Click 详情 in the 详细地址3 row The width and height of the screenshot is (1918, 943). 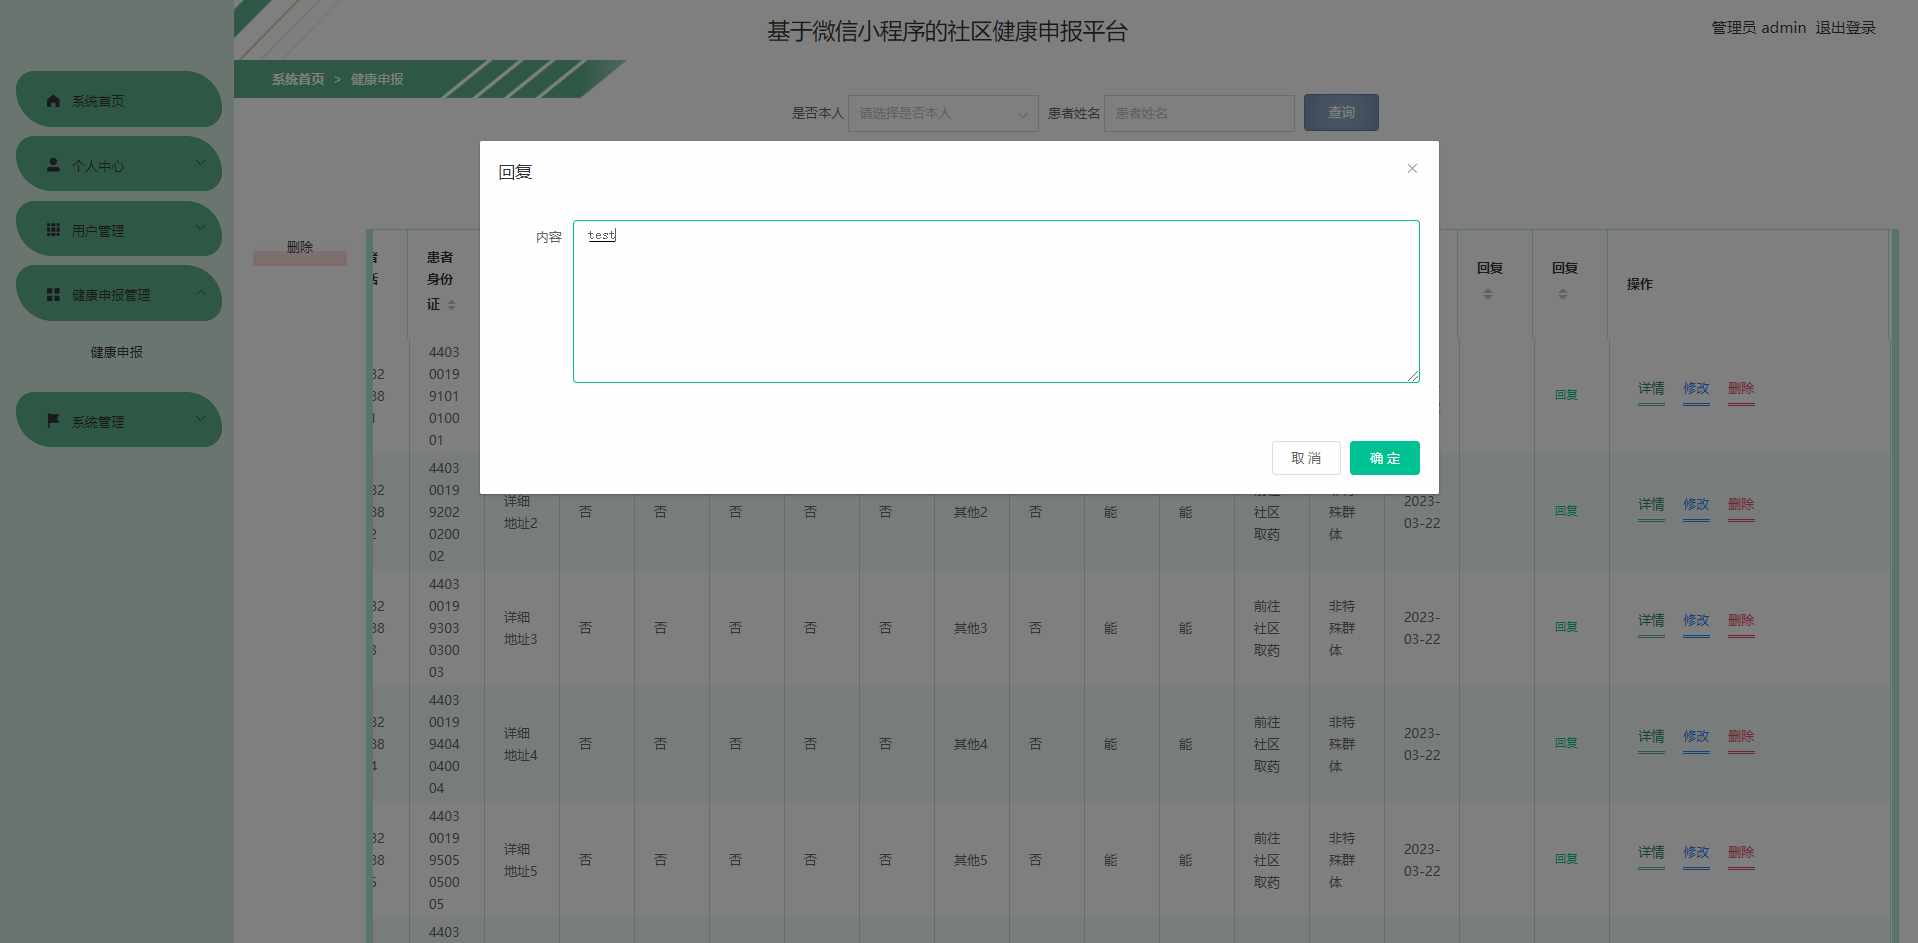(1651, 621)
